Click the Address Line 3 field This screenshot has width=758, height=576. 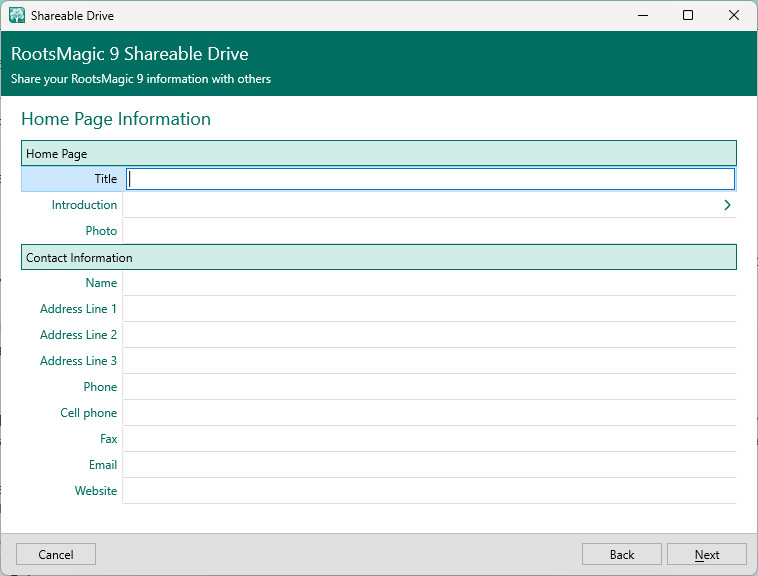(x=430, y=361)
